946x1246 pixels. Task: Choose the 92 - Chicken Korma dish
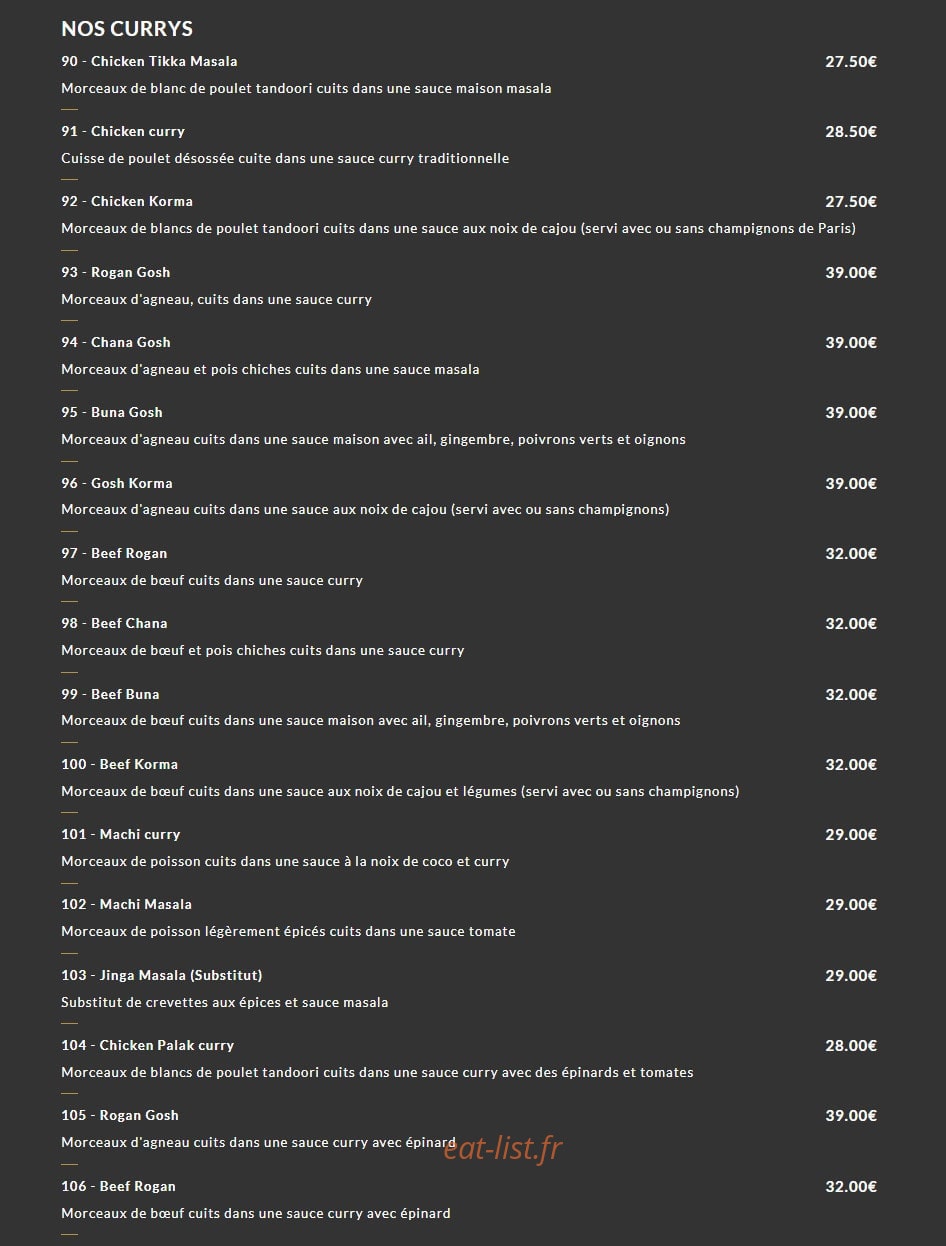pos(127,201)
